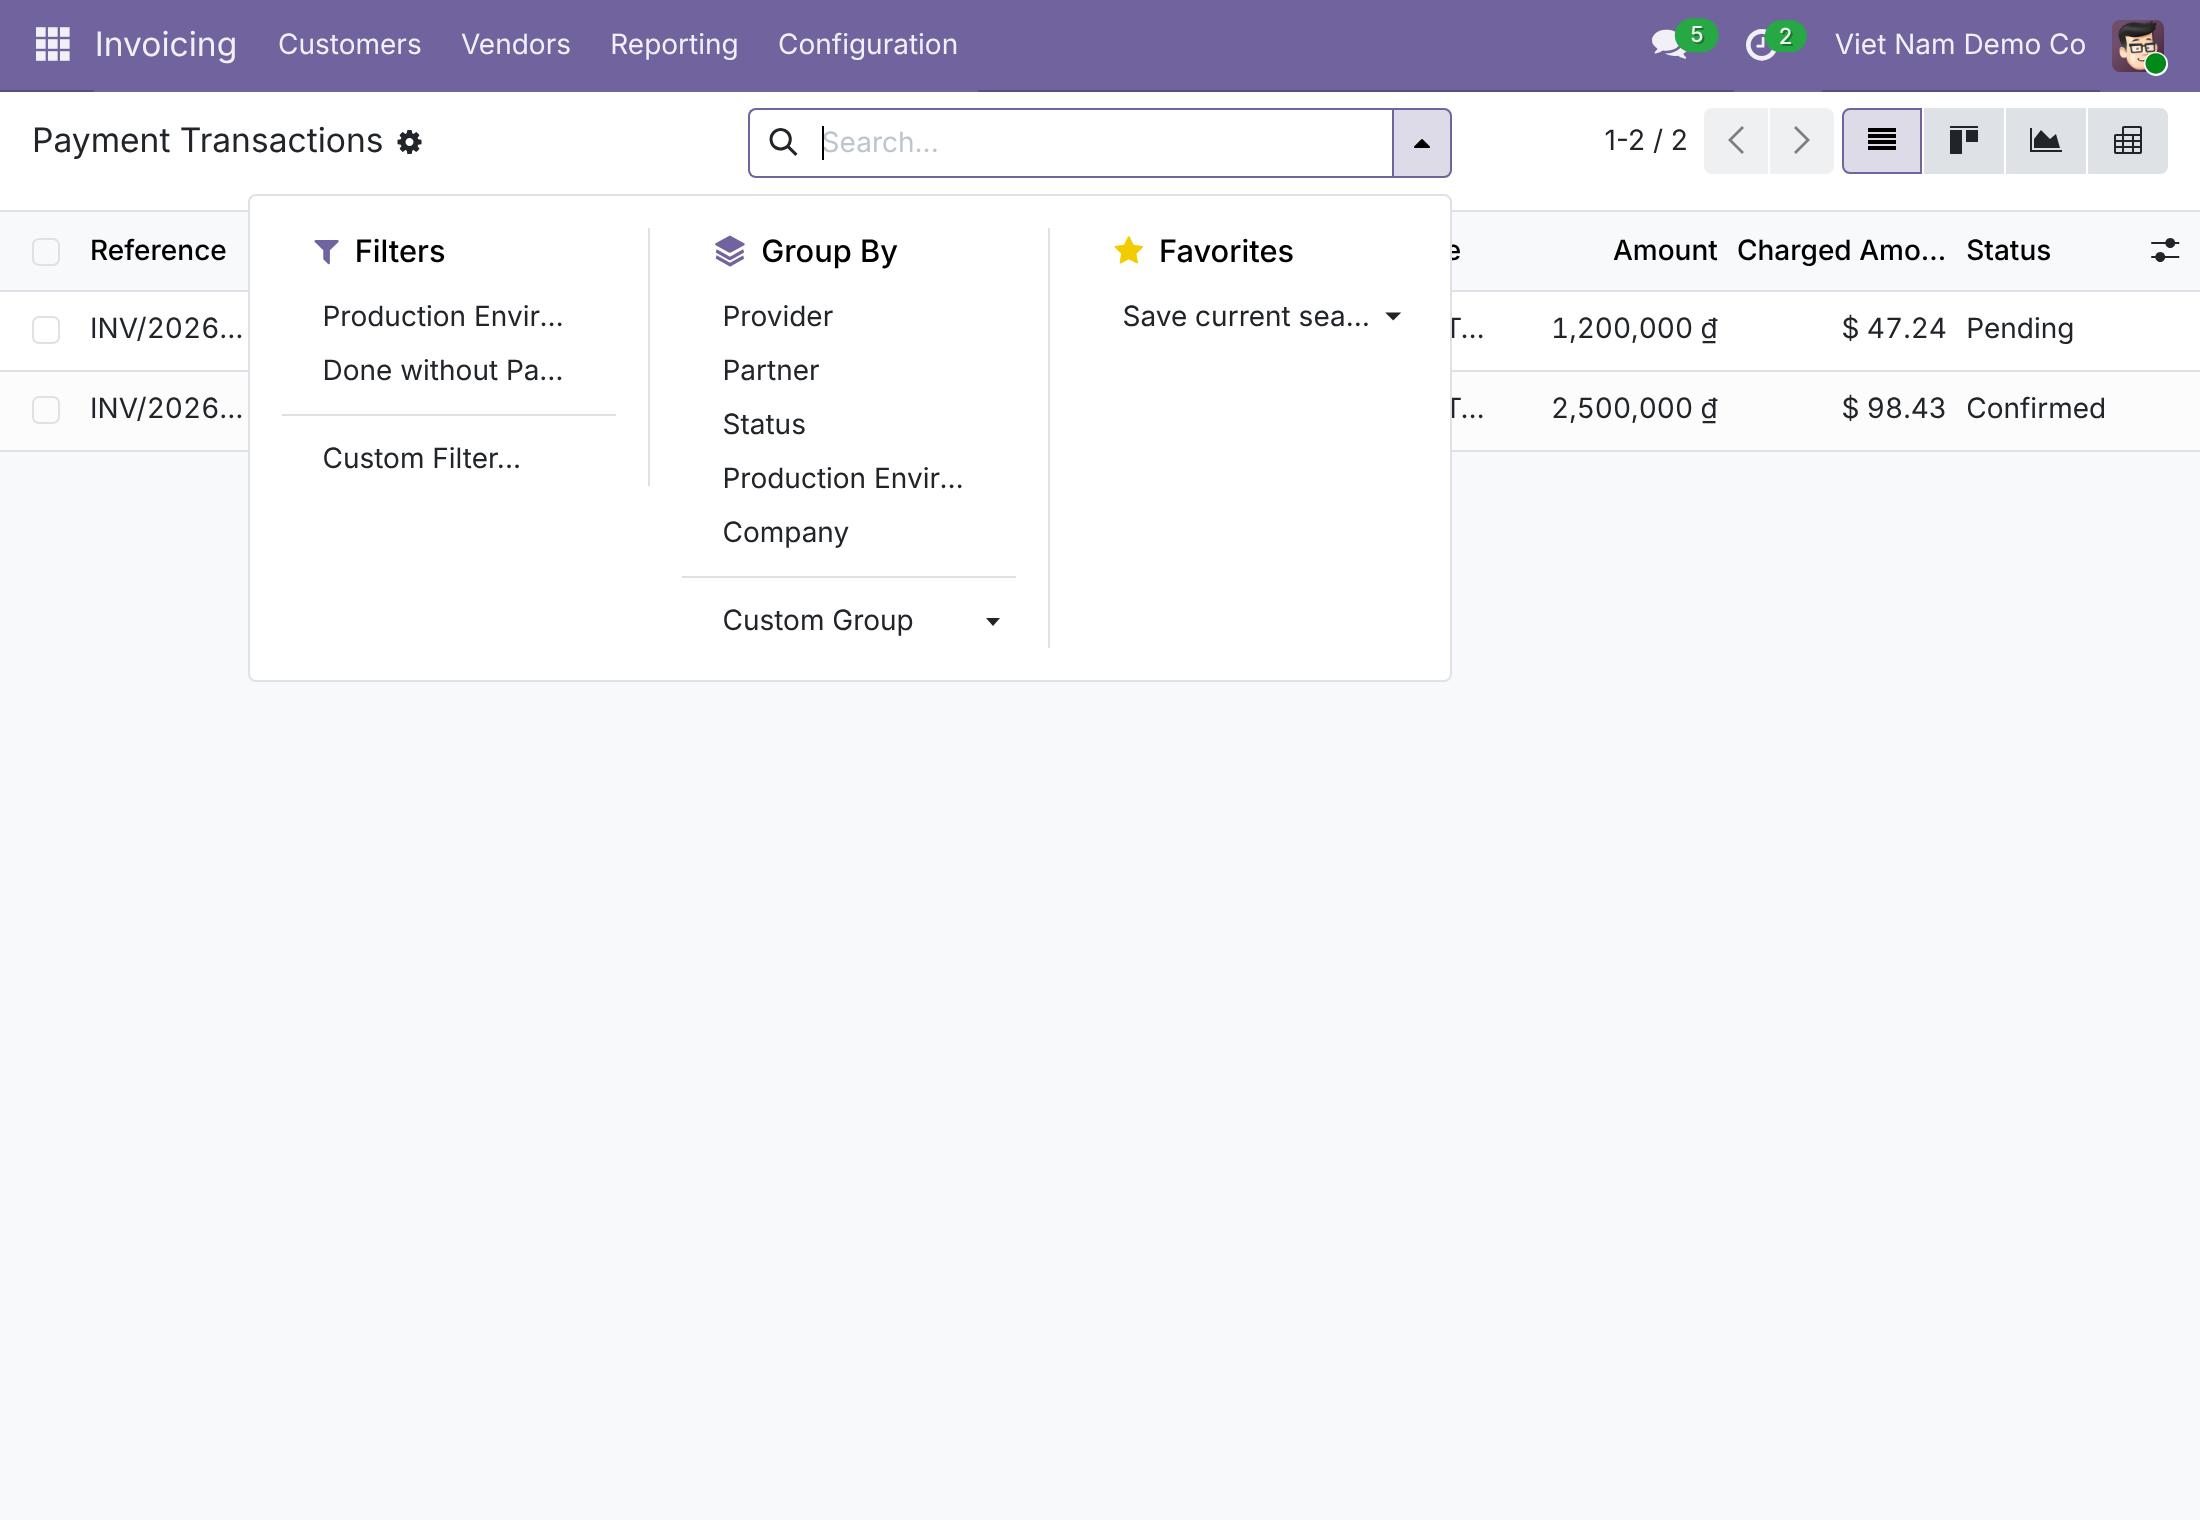
Task: Open the activities clock icon
Action: (x=1760, y=45)
